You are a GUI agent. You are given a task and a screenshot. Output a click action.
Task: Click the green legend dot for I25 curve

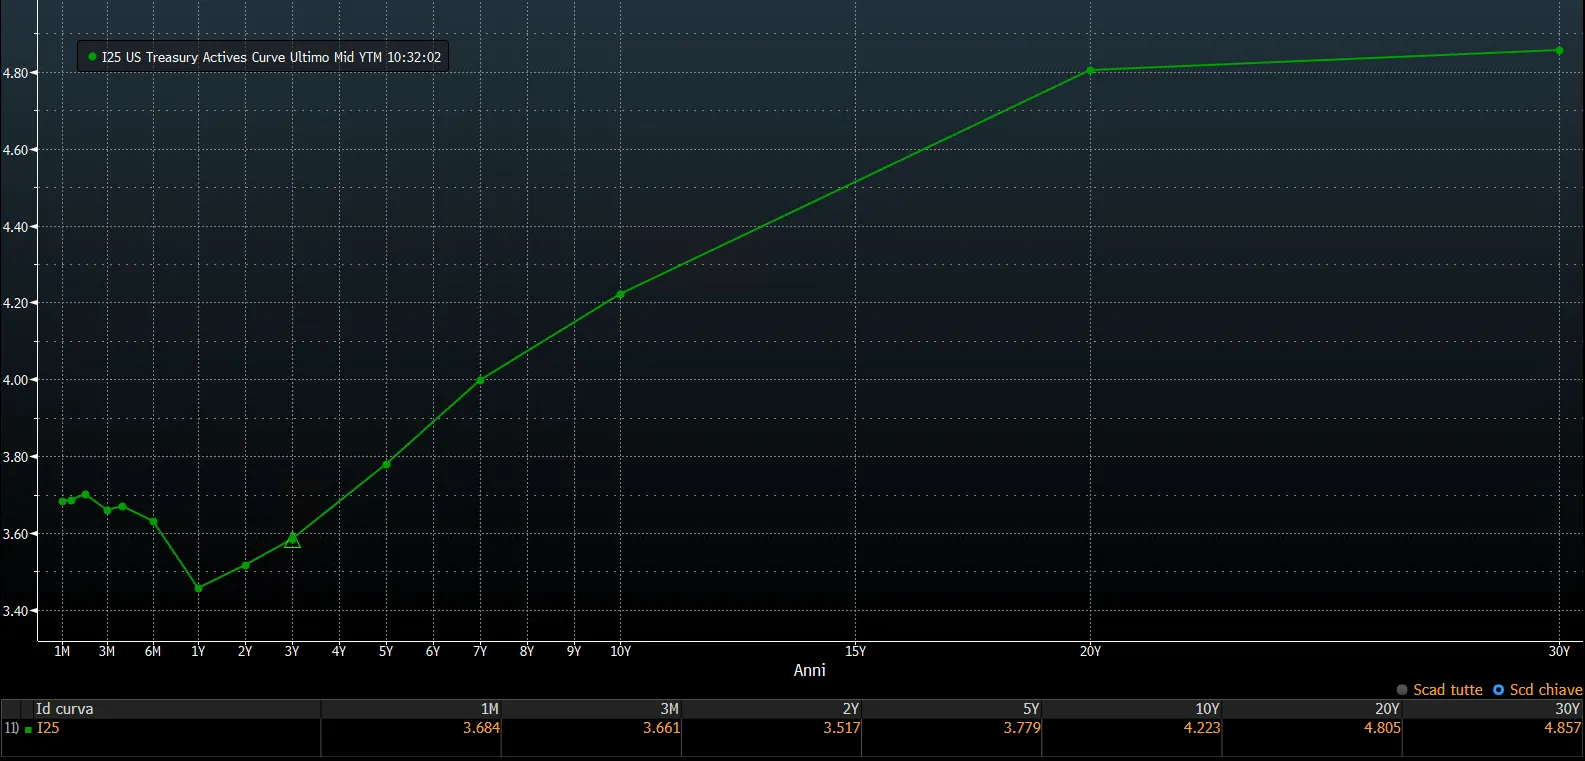93,57
